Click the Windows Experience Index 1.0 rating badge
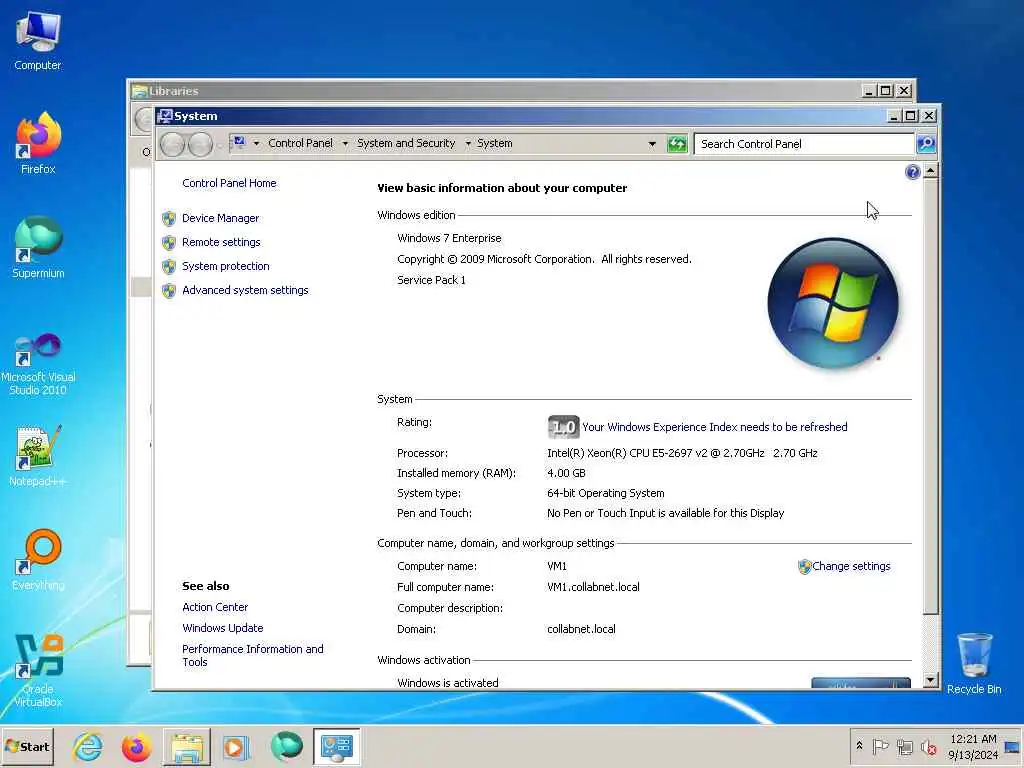 [563, 427]
